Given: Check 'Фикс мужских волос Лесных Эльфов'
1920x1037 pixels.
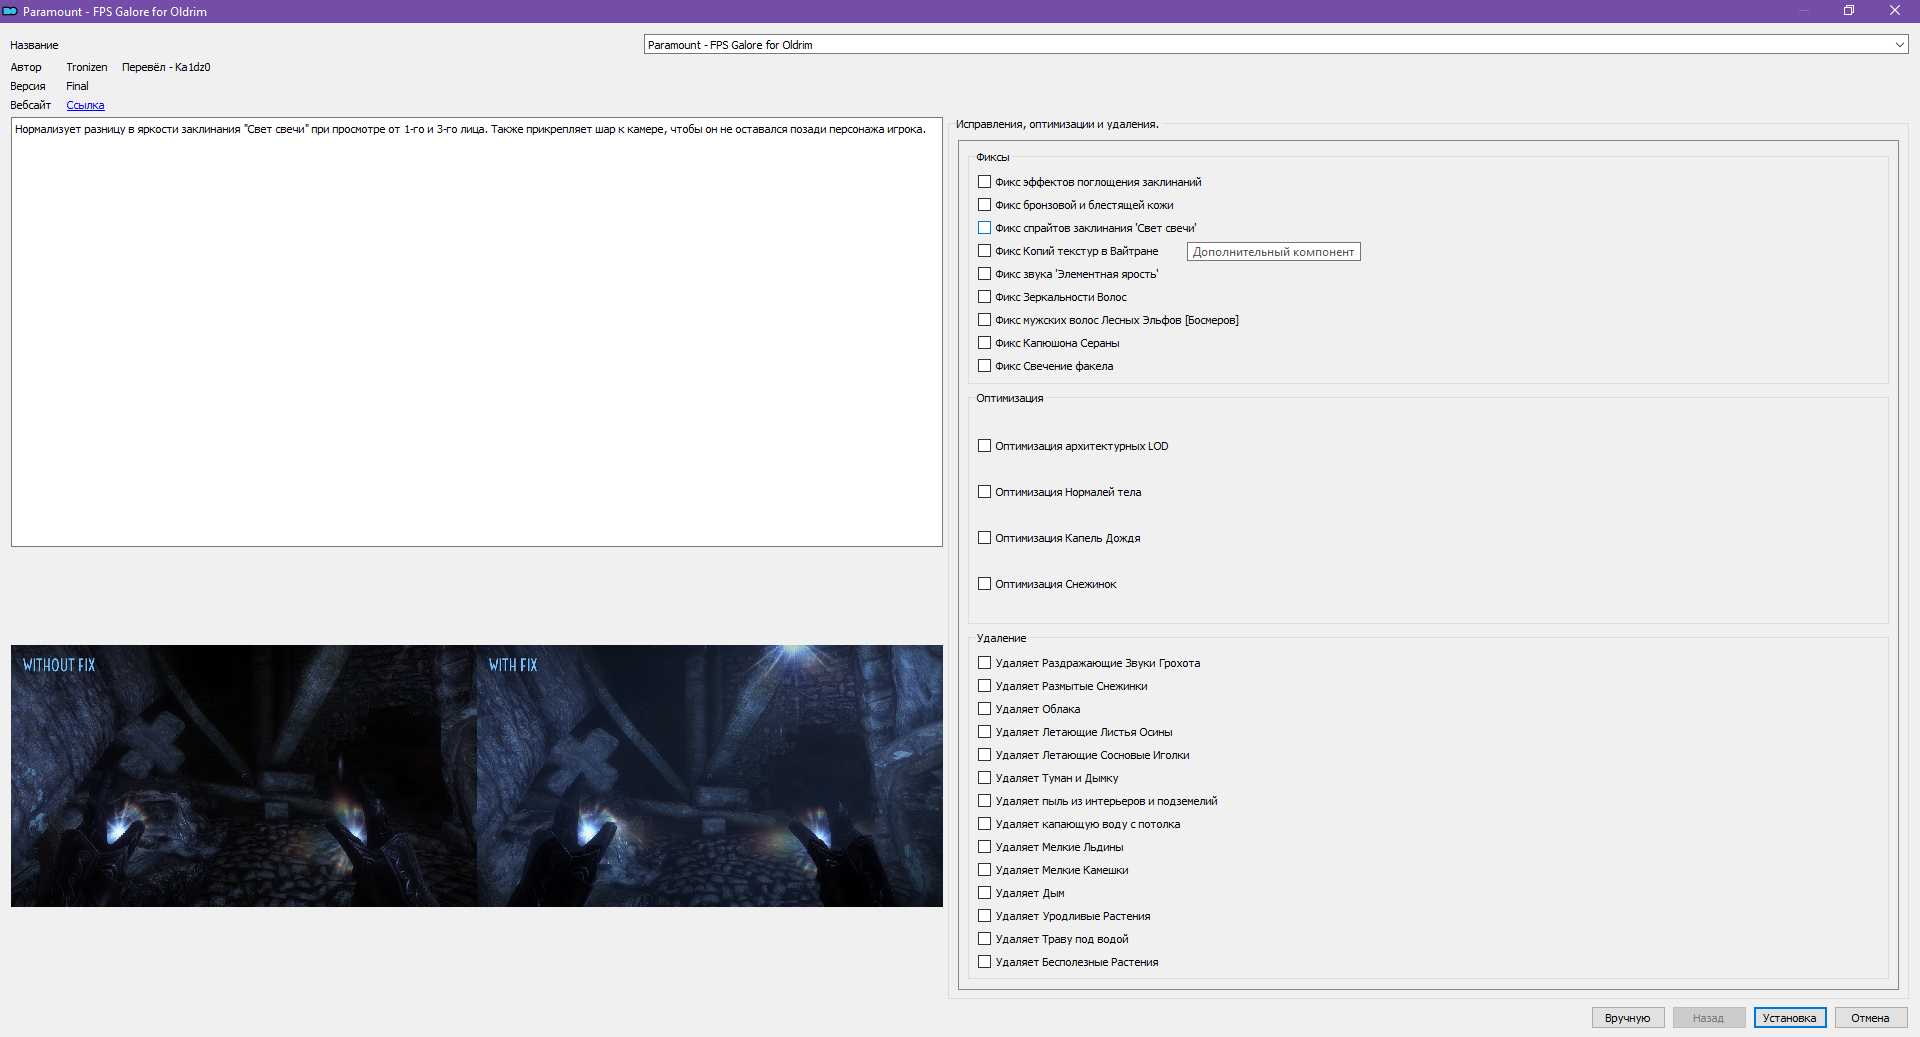Looking at the screenshot, I should coord(984,320).
